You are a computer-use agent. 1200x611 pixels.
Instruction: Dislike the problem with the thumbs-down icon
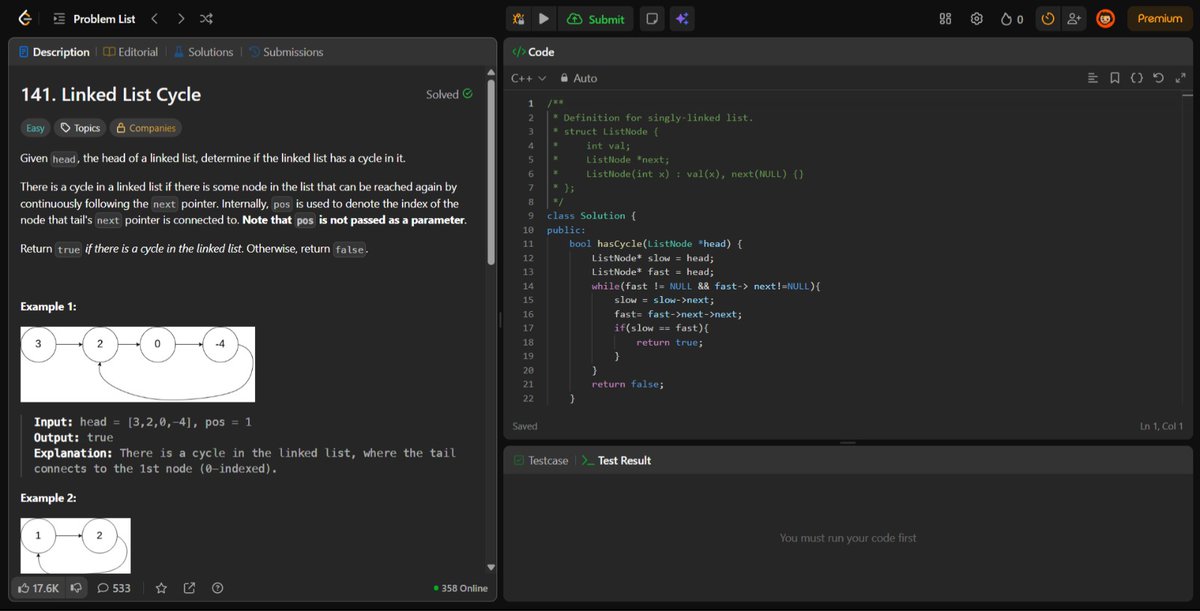76,588
